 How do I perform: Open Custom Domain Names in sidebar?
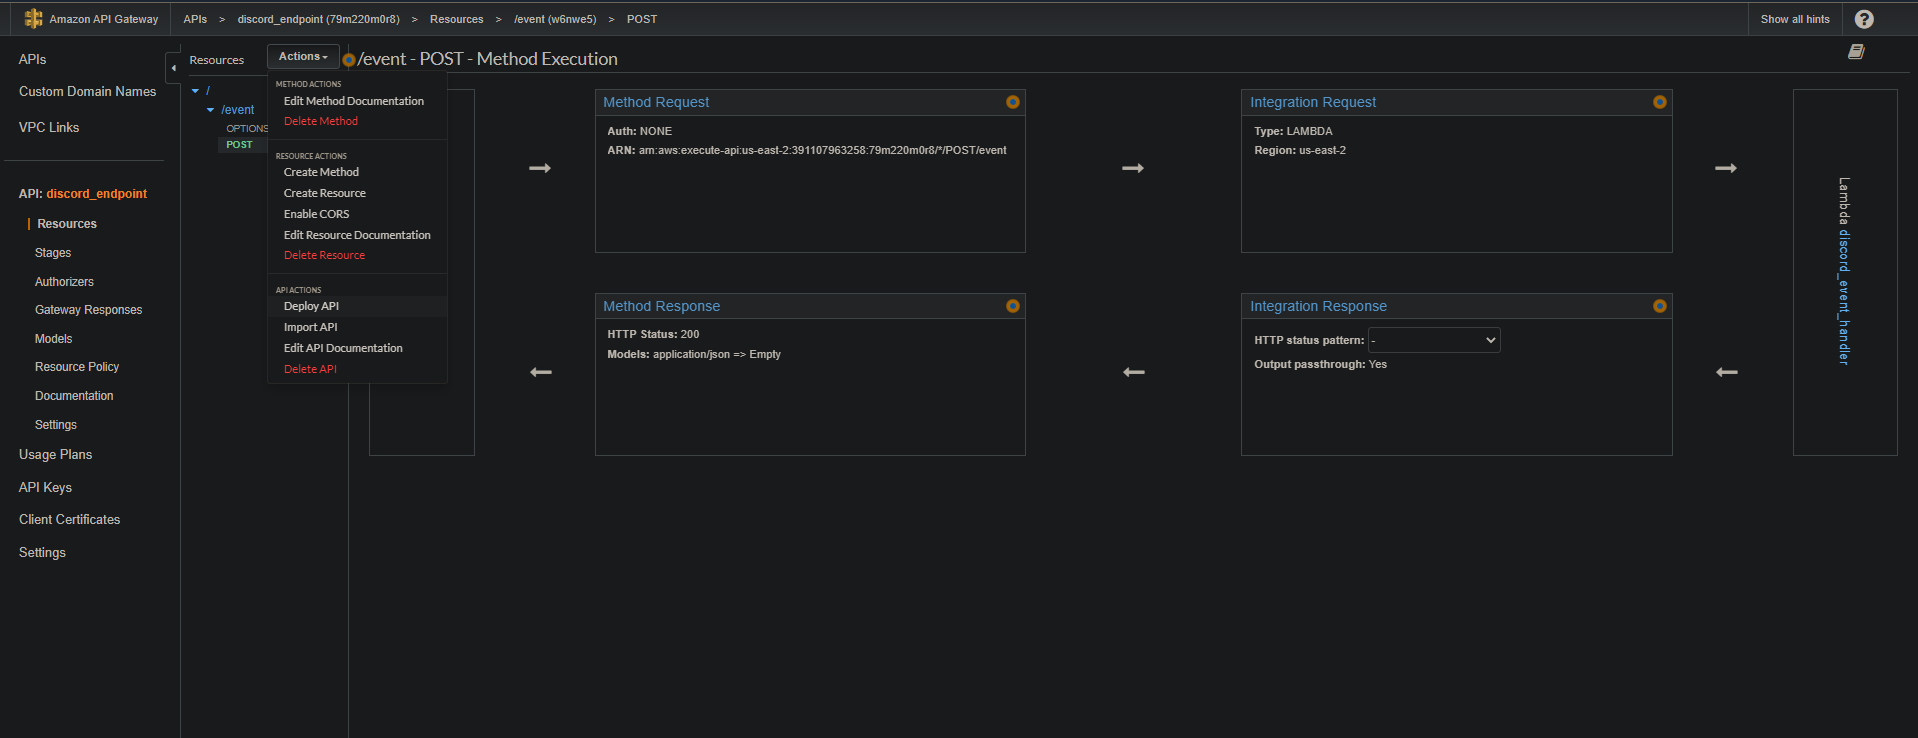click(87, 91)
